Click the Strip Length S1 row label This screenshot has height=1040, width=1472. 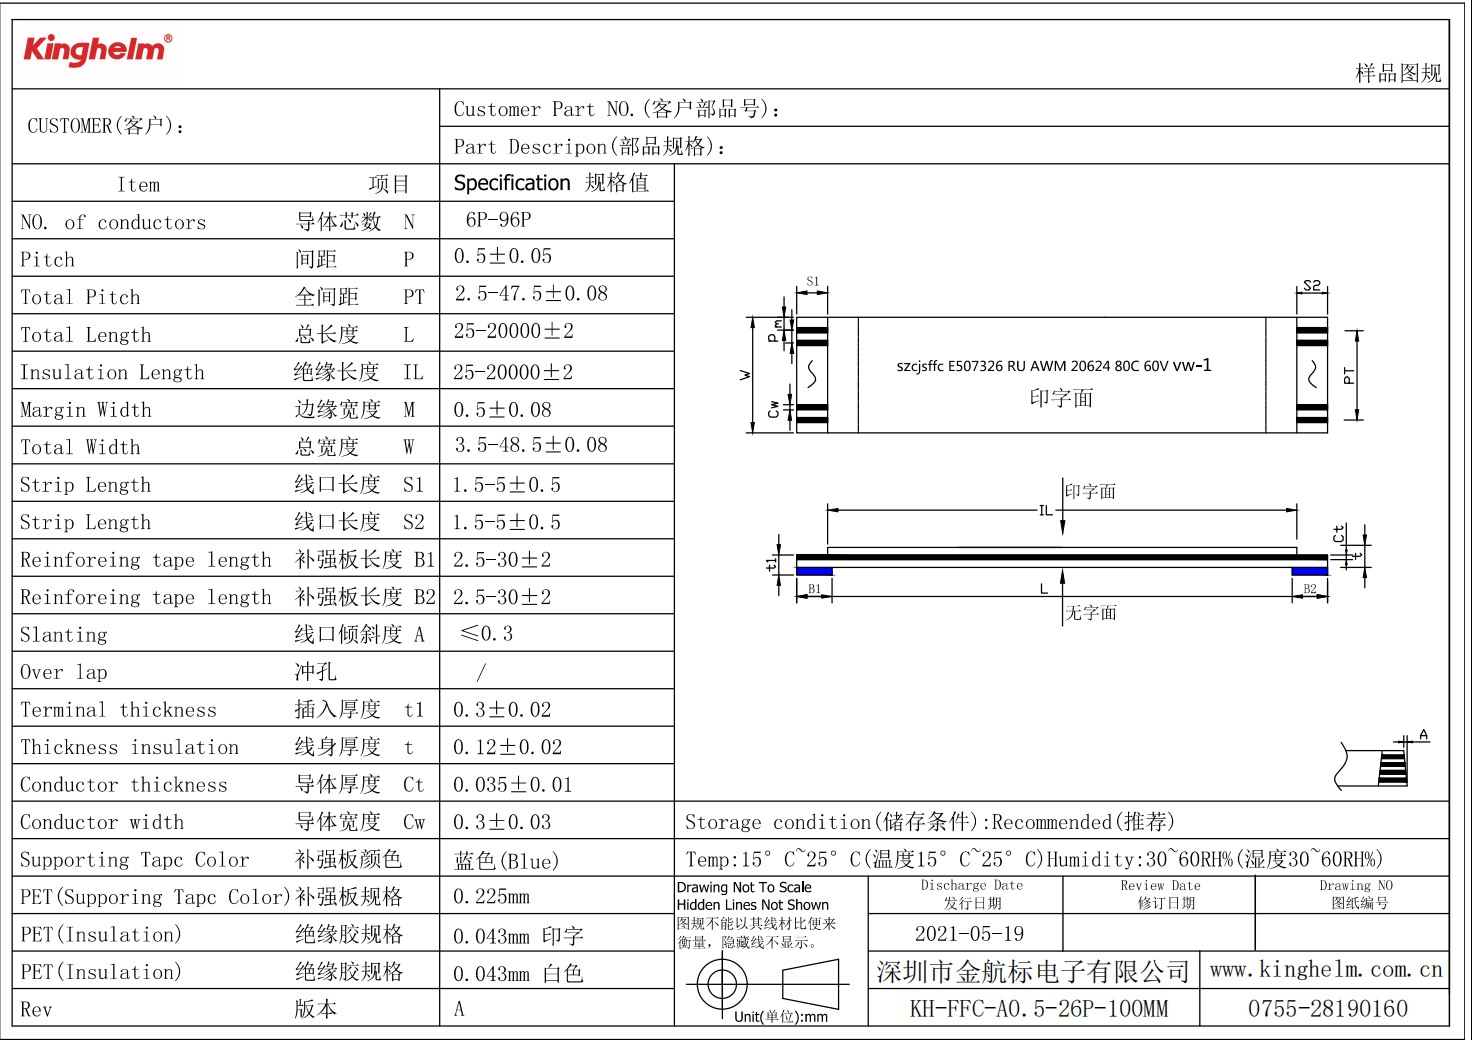(x=86, y=485)
